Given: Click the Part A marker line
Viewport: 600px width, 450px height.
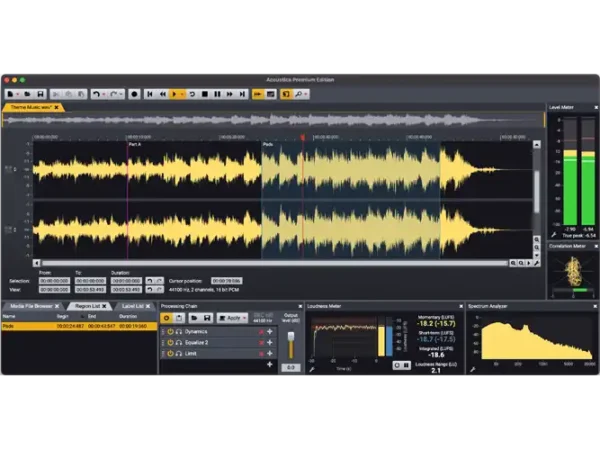Looking at the screenshot, I should coord(127,199).
